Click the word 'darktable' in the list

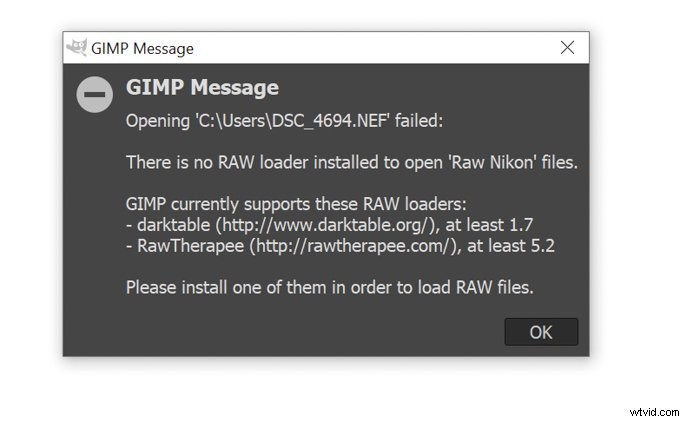170,225
